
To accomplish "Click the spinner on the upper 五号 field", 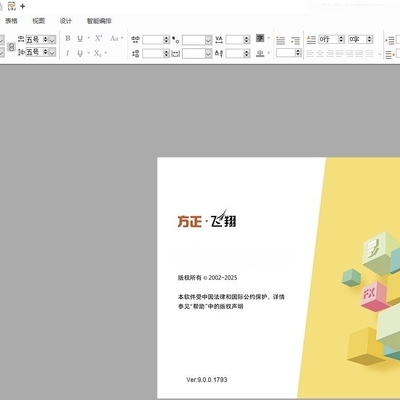I will click(x=46, y=40).
